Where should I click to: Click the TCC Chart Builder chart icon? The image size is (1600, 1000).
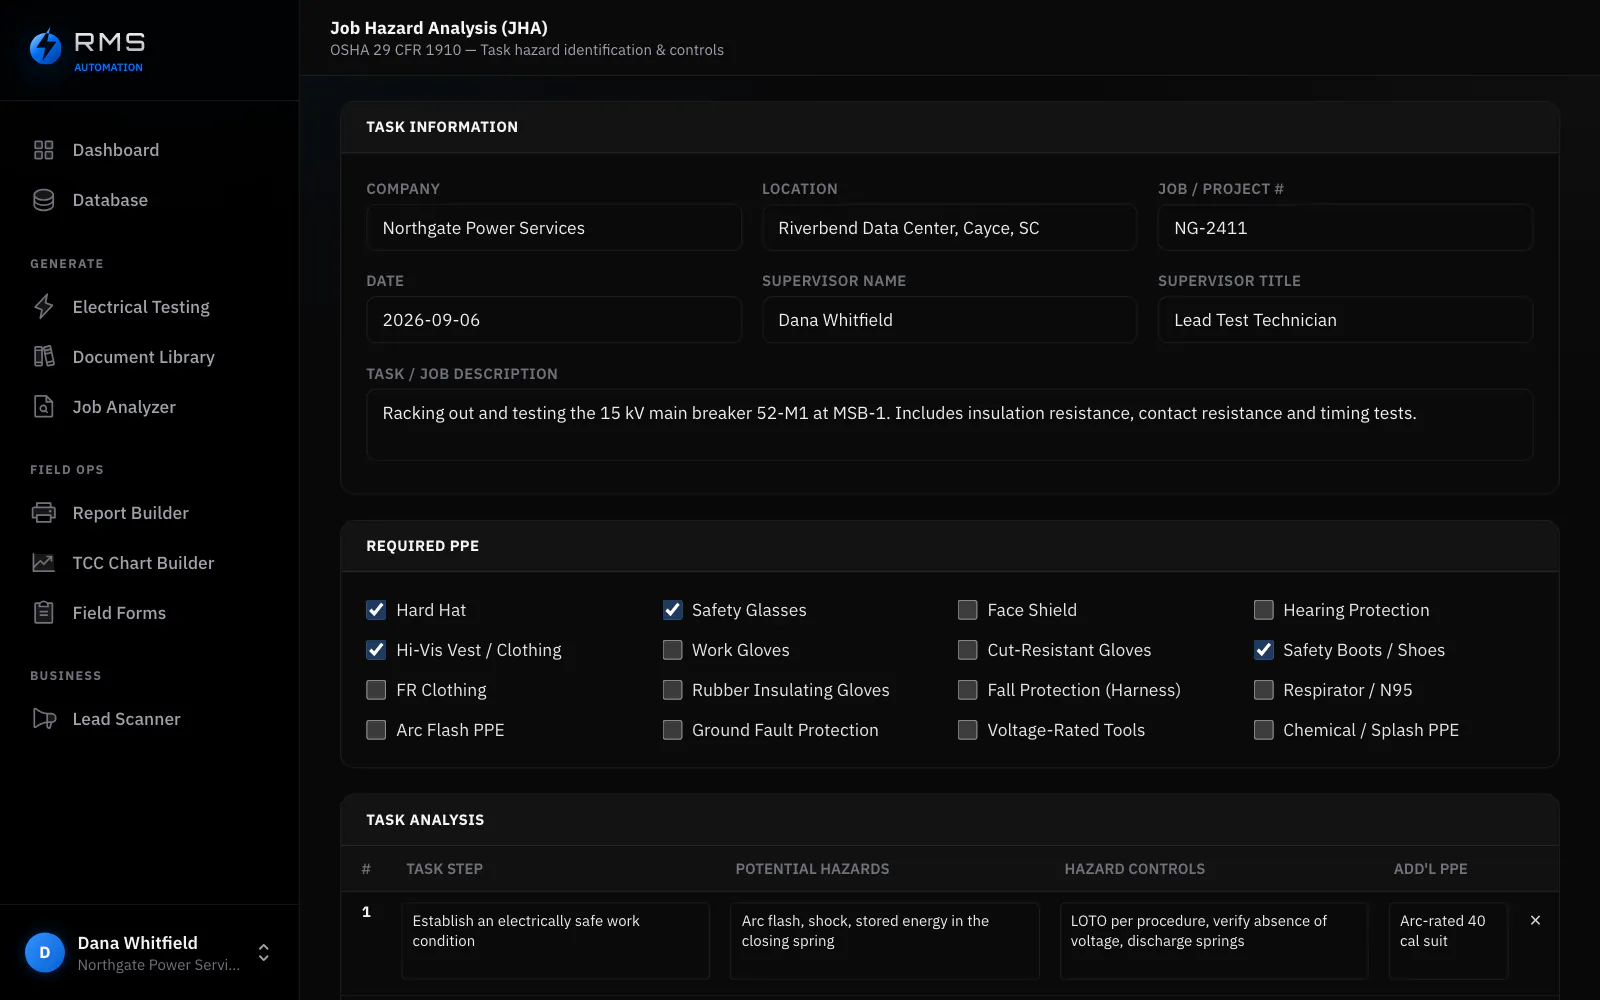click(43, 563)
